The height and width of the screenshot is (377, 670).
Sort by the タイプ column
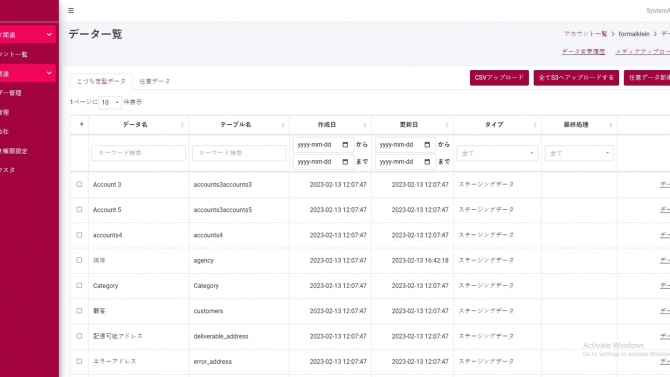497,125
